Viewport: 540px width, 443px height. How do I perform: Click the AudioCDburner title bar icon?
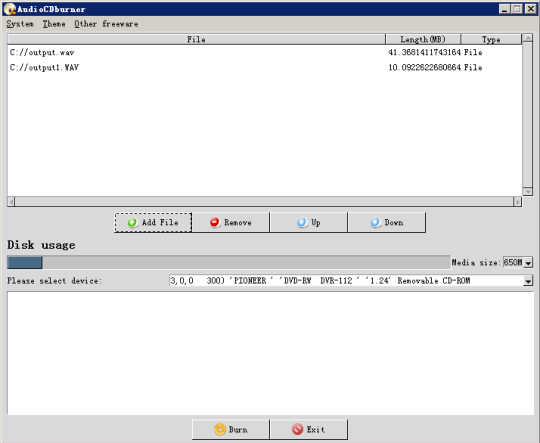click(x=10, y=9)
